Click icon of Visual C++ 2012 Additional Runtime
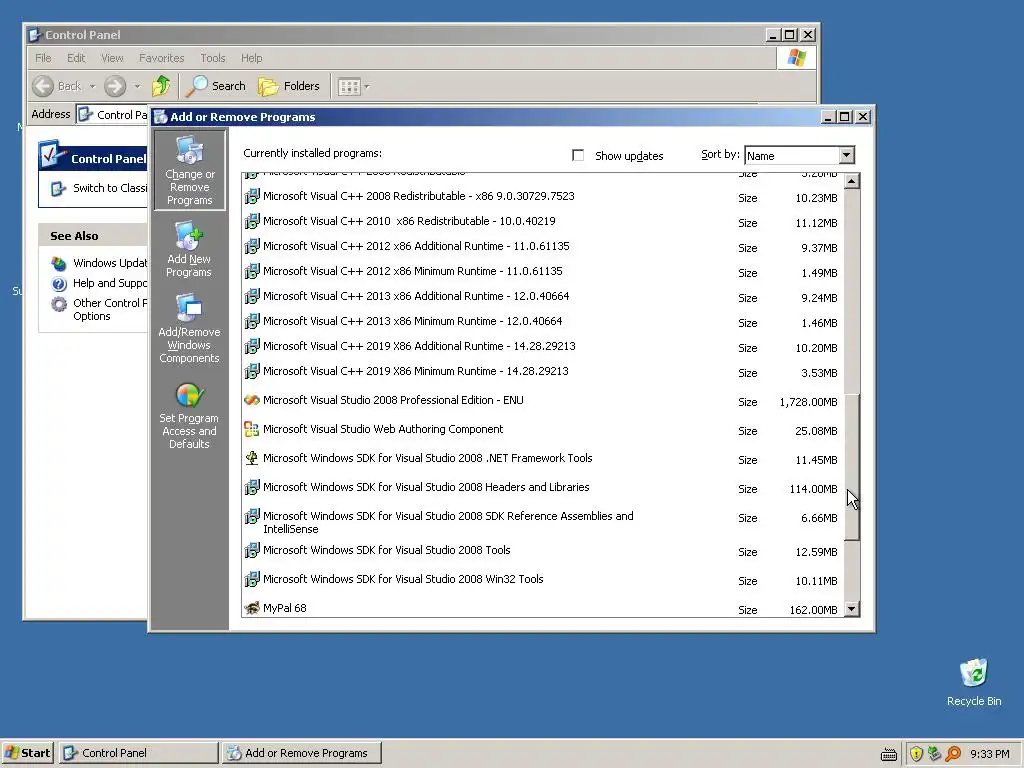1024x768 pixels. (251, 246)
